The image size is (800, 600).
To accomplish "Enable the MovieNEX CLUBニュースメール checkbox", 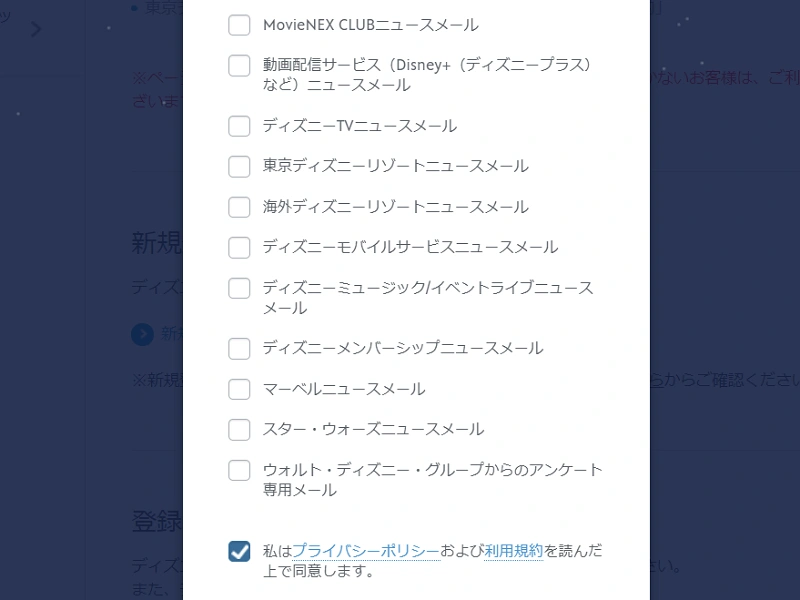I will point(239,25).
